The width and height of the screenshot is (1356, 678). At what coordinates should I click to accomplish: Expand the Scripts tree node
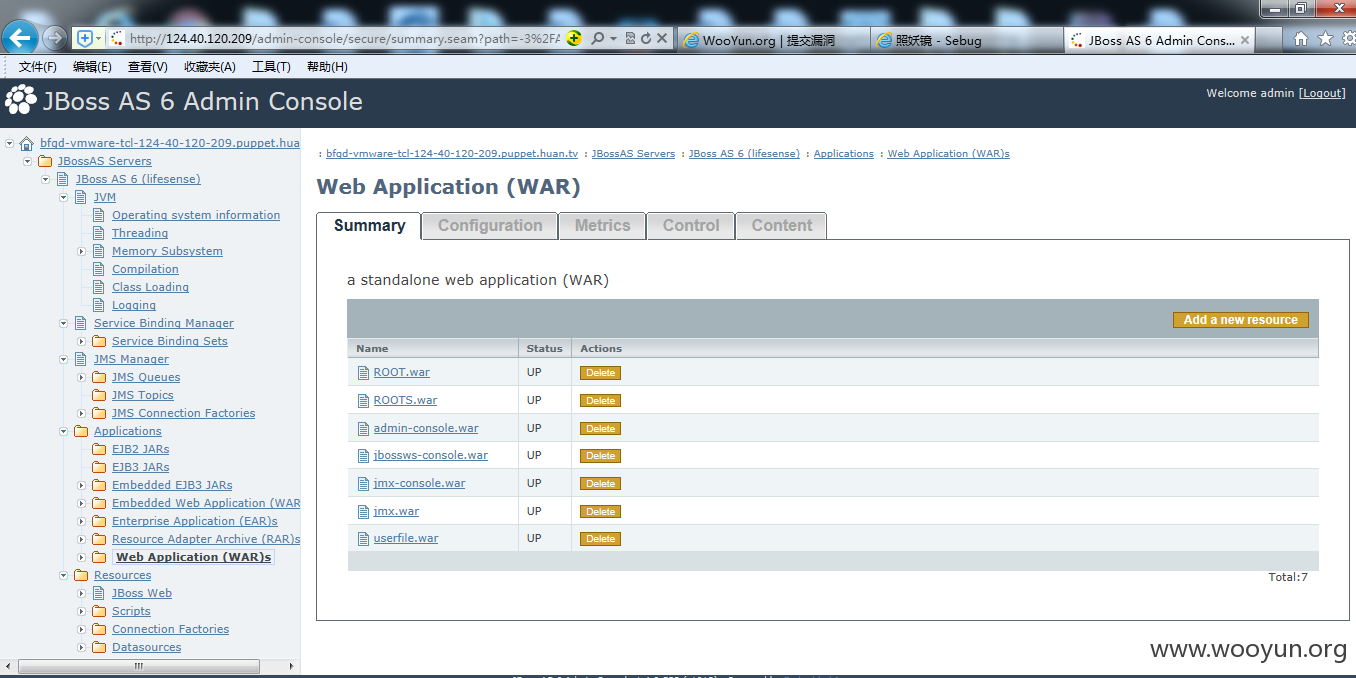82,611
